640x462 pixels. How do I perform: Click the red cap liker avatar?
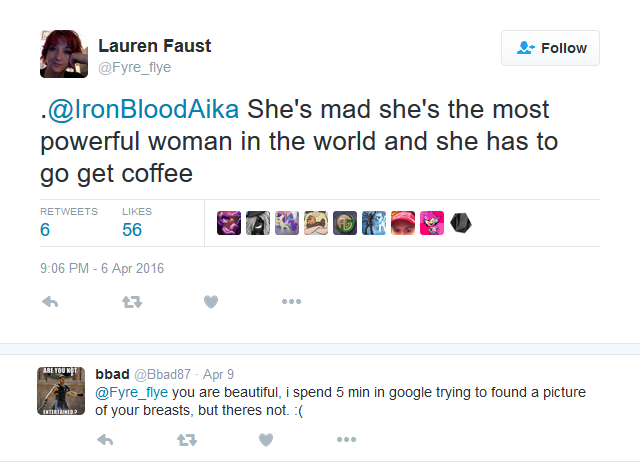(x=403, y=223)
